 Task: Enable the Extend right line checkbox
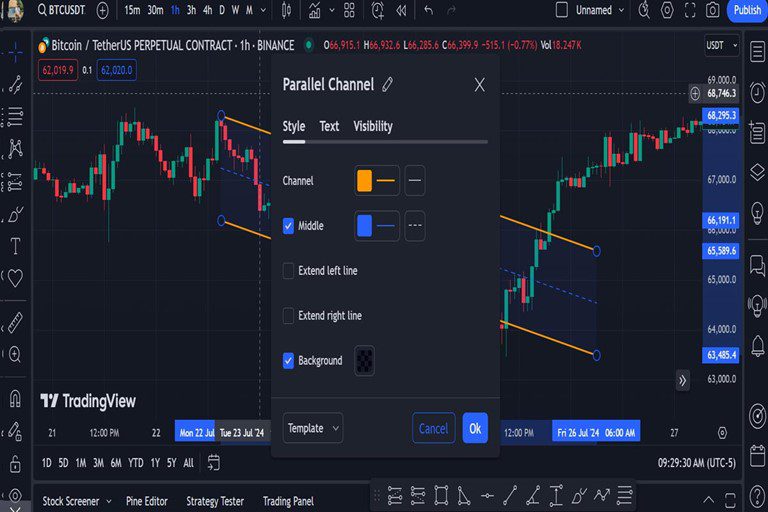288,316
